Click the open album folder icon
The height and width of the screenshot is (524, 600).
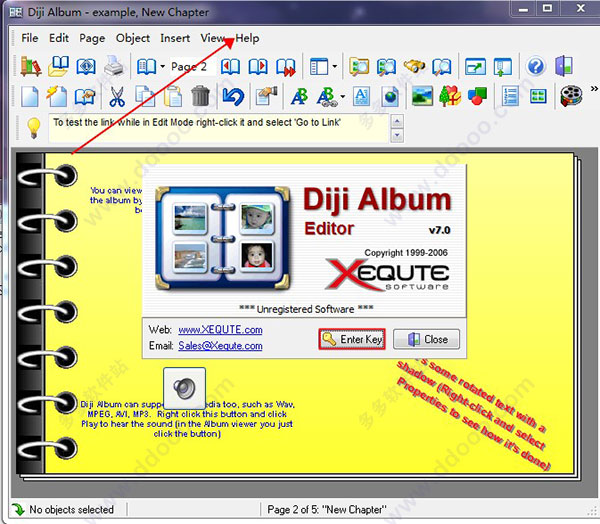(59, 66)
